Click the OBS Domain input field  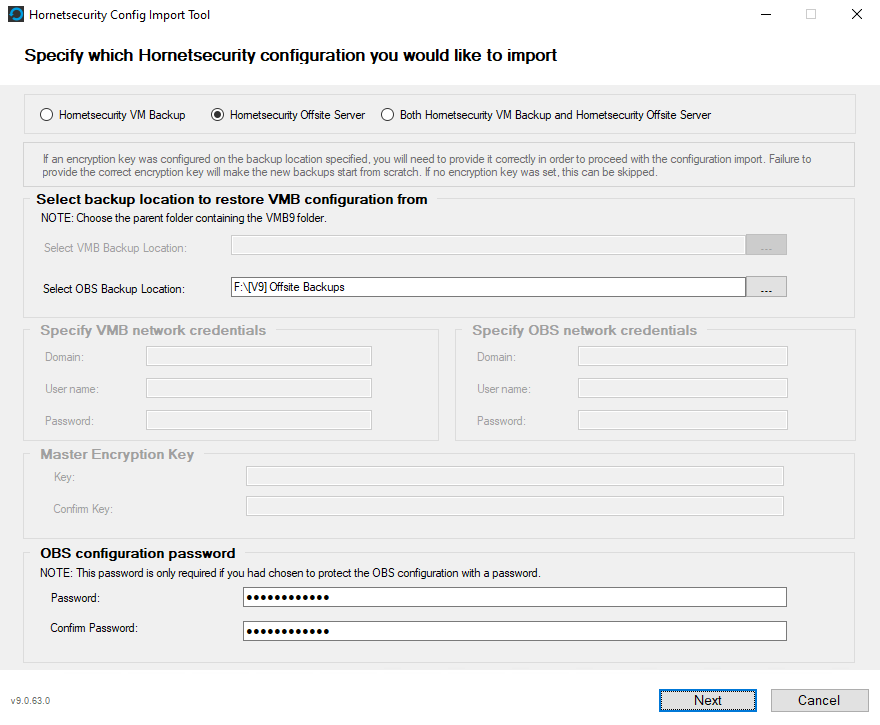[x=682, y=357]
